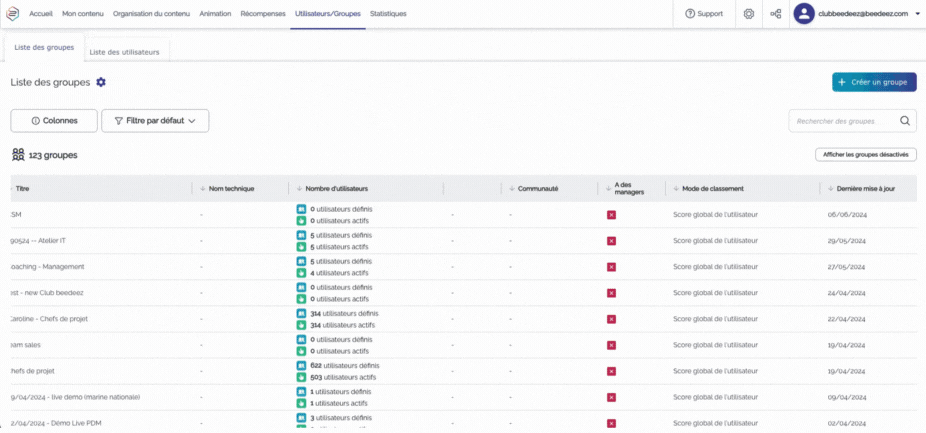Screen dimensions: 926x433
Task: Click the organization hierarchy icon
Action: pyautogui.click(x=776, y=14)
